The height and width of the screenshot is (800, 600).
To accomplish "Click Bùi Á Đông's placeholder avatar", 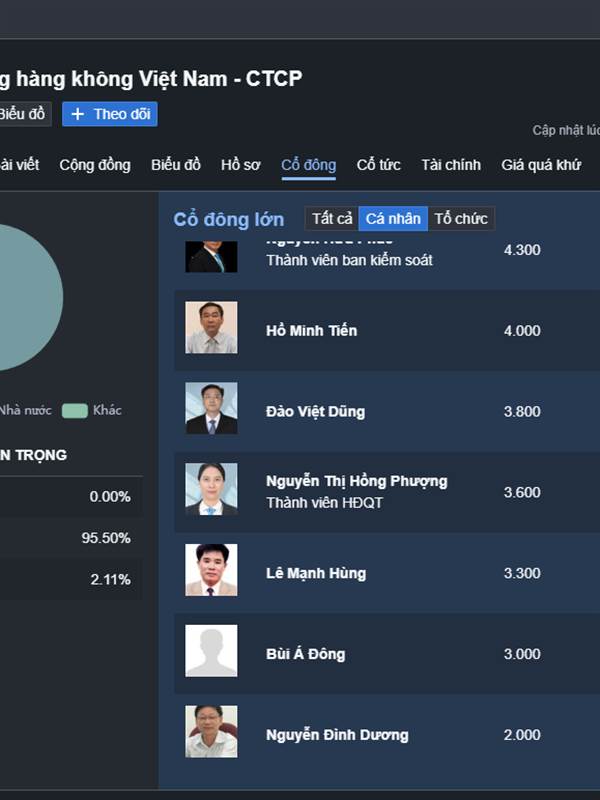I will 211,651.
